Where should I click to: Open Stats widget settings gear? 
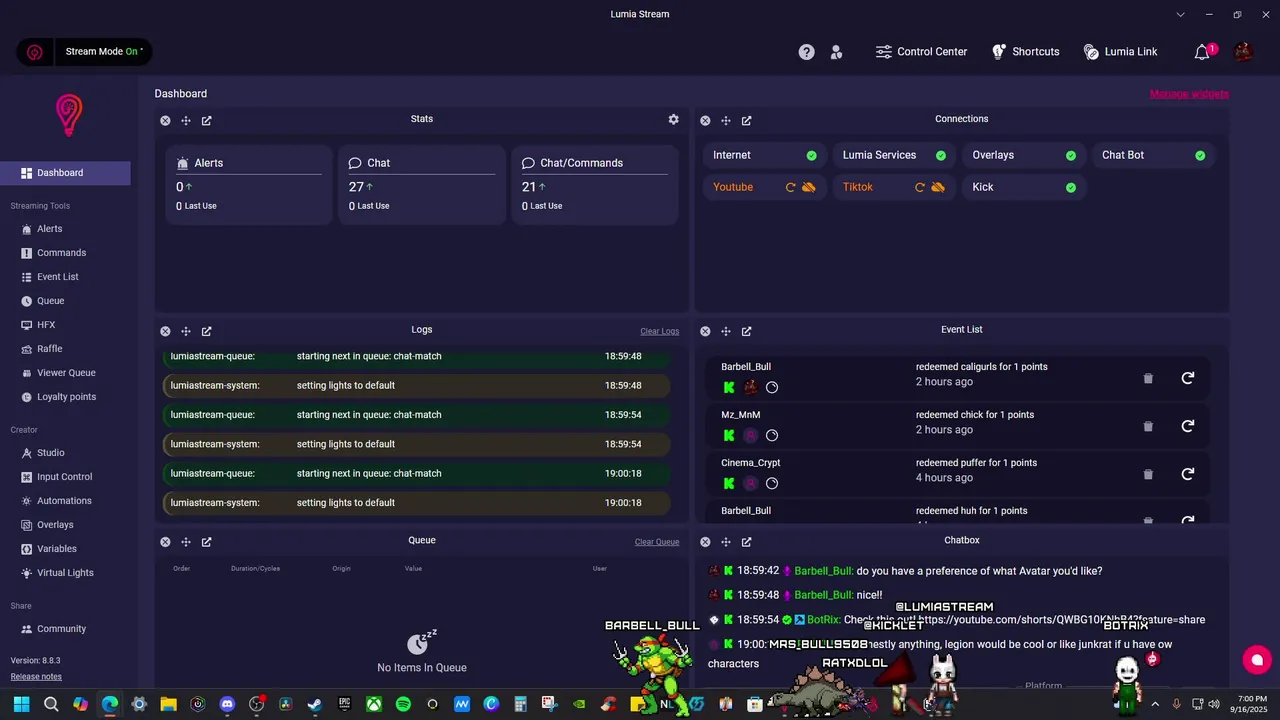coord(673,119)
